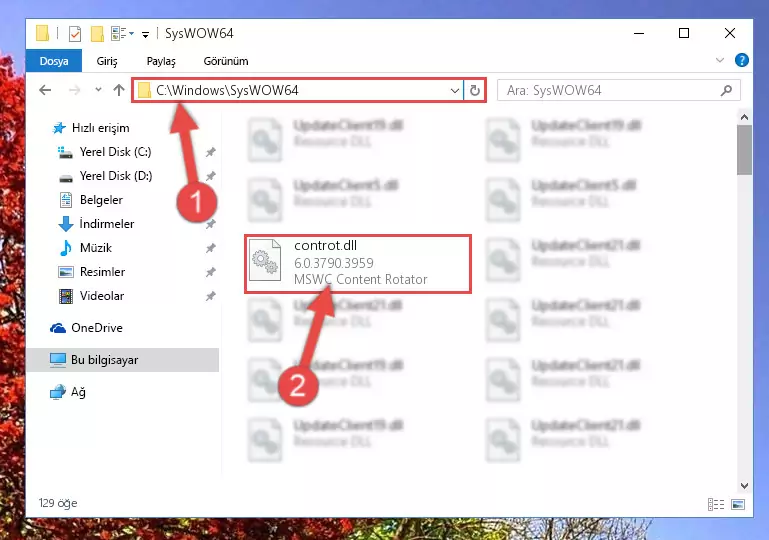Click the New folder quick access icon
This screenshot has width=769, height=540.
point(97,34)
